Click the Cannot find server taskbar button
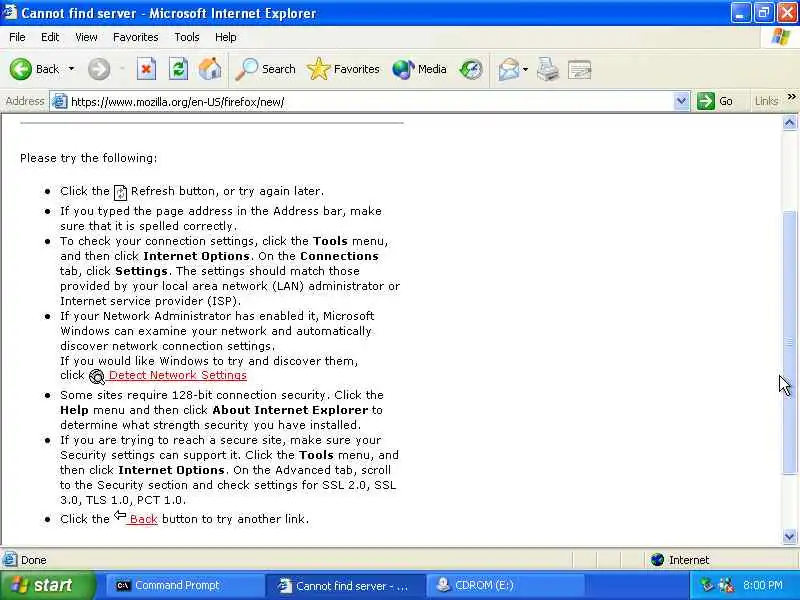The image size is (800, 600). pyautogui.click(x=345, y=586)
